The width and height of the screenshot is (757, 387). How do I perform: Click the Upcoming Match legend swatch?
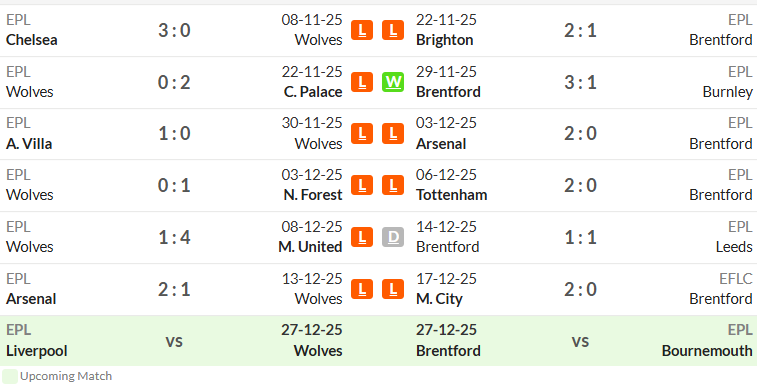tap(10, 376)
